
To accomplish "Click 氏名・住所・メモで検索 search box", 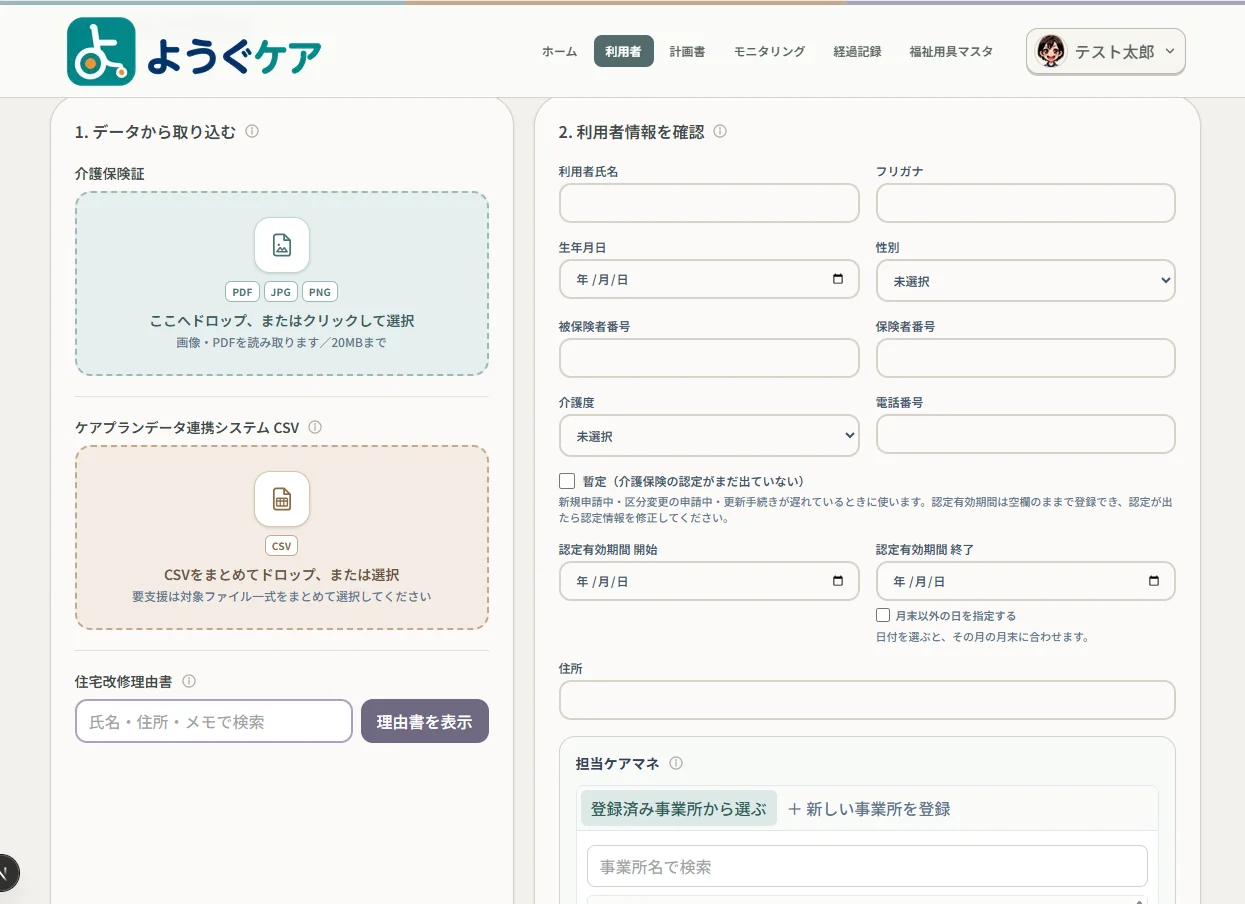I will tap(214, 721).
